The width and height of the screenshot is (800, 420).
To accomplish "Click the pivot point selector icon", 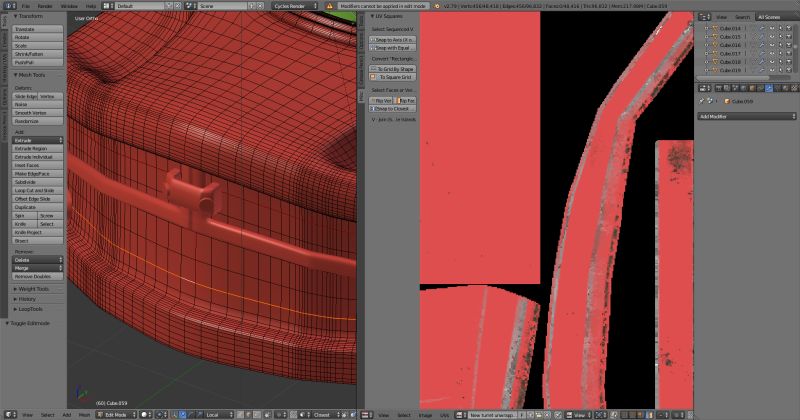I will click(x=161, y=414).
